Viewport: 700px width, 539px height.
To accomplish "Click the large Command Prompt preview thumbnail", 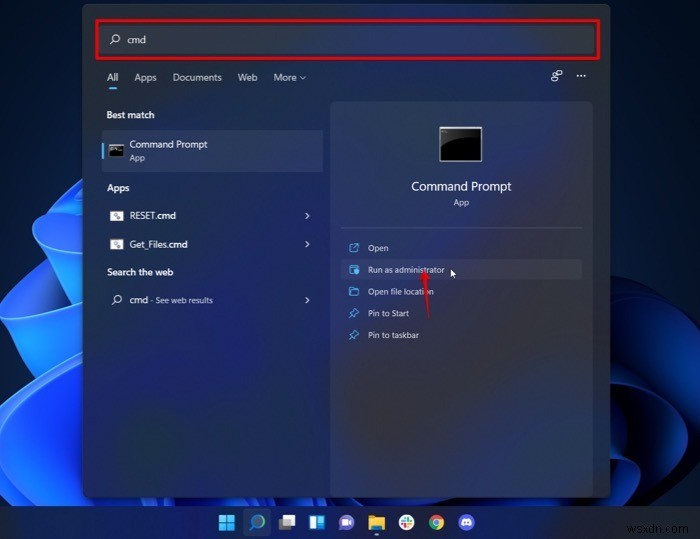I will coord(461,144).
